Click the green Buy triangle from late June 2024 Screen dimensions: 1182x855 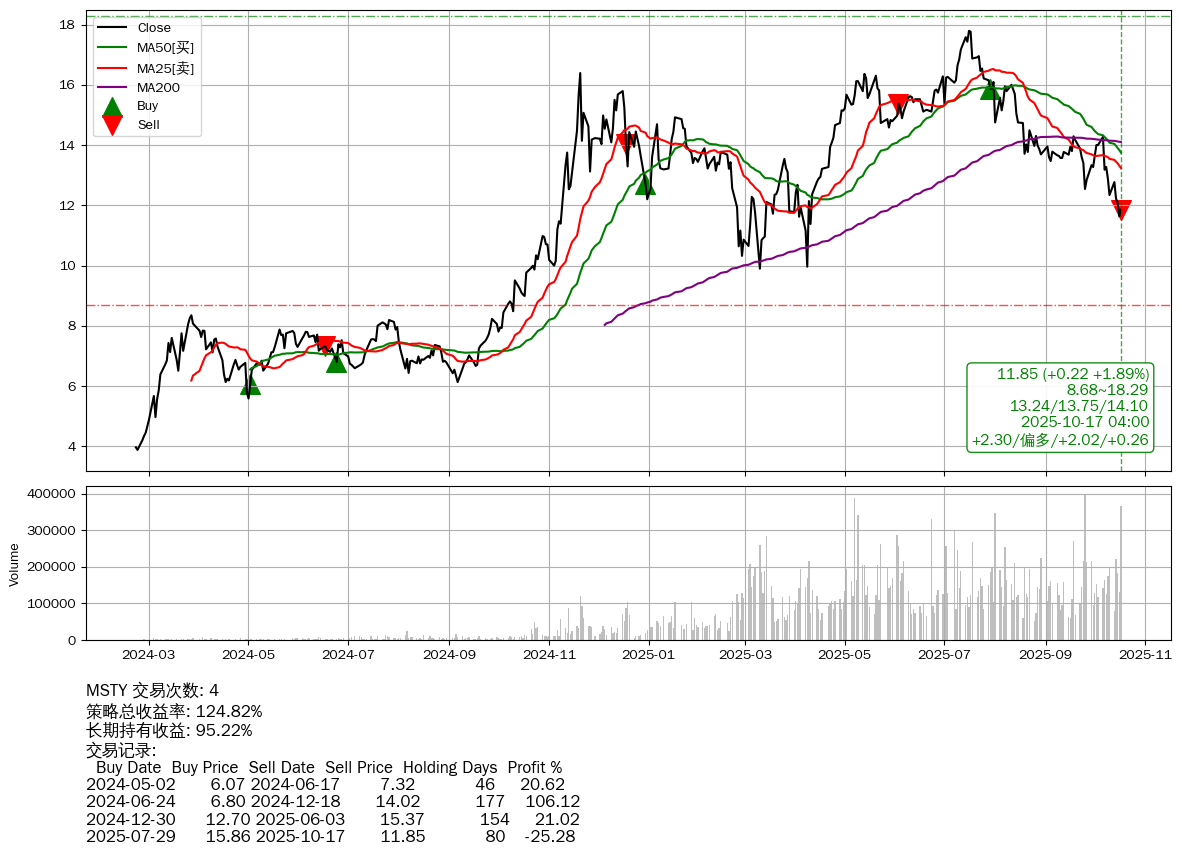pos(336,362)
